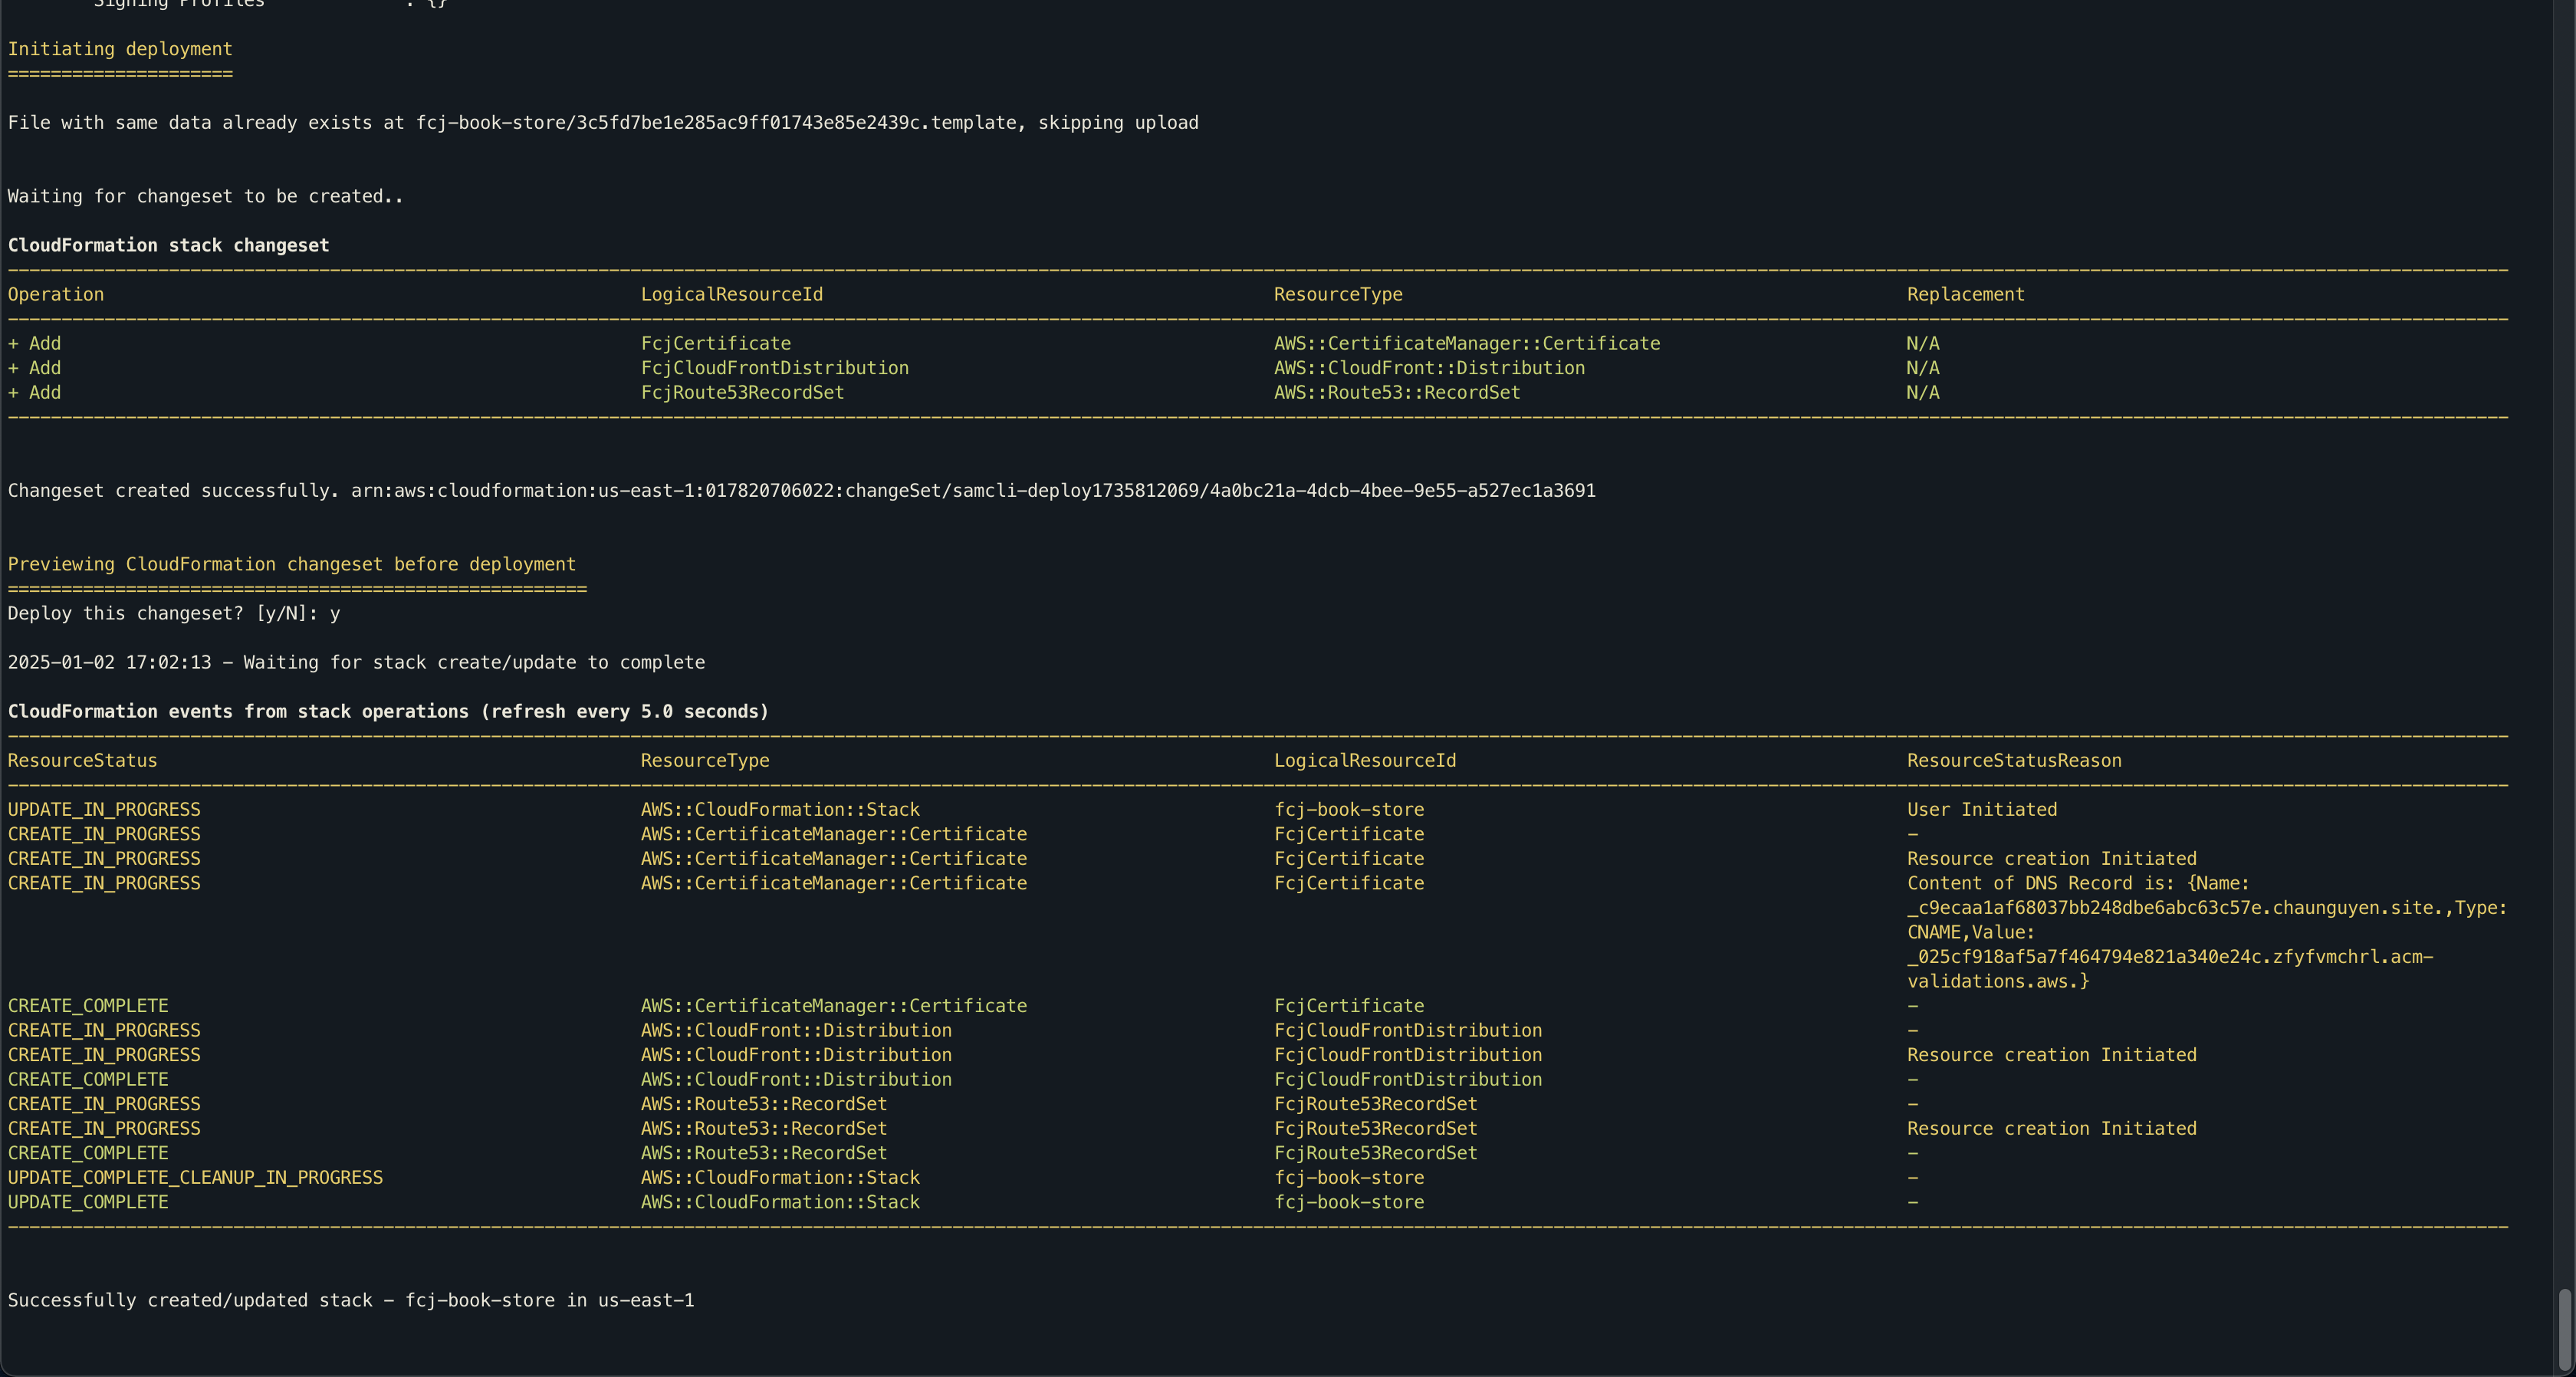2576x1377 pixels.
Task: Click the 'UPDATE_IN_PROGRESS' status
Action: coord(104,810)
